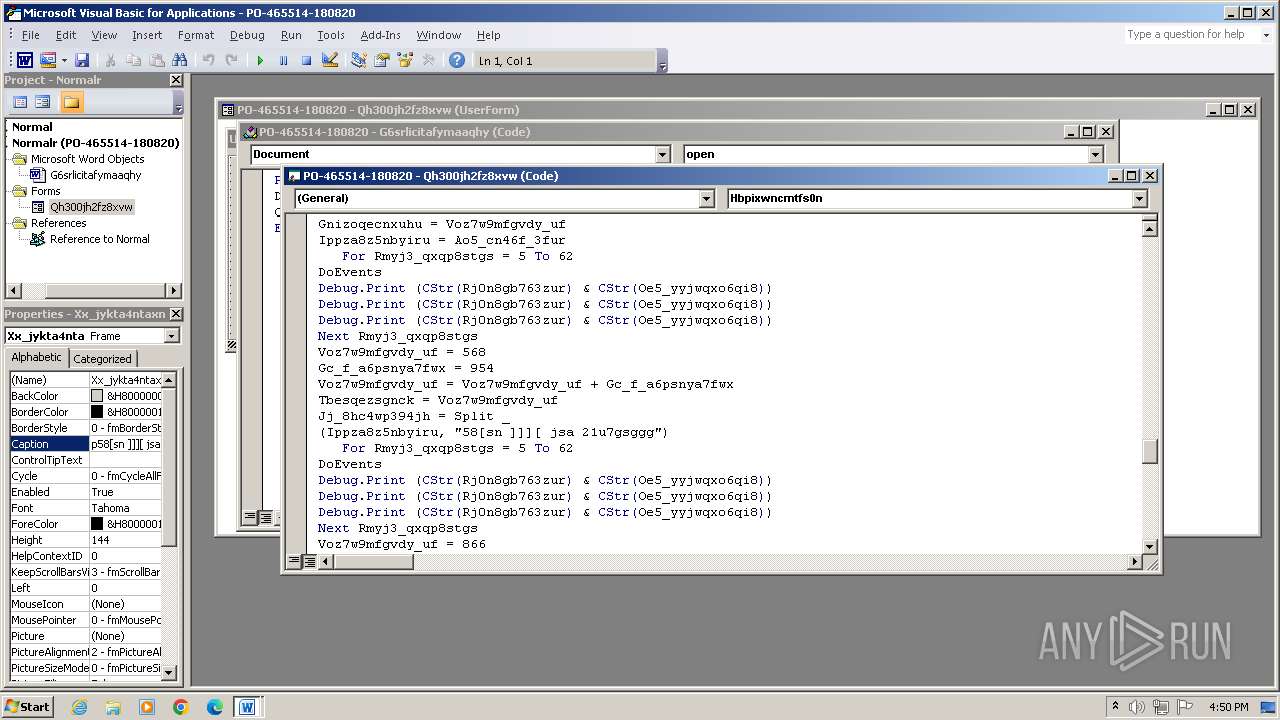Click the Paste toolbar icon

click(x=157, y=61)
